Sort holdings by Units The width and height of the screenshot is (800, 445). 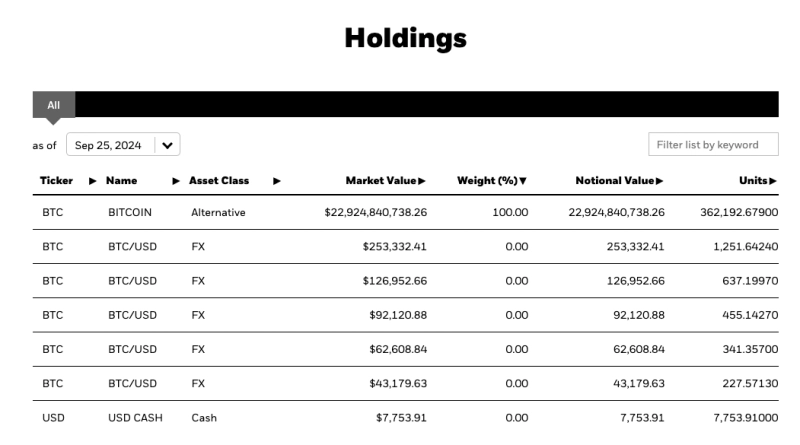point(759,181)
